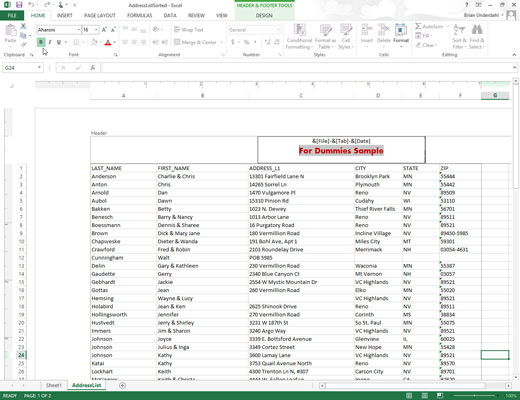This screenshot has height=400, width=520.
Task: Click the Save icon in quick access toolbar
Action: pyautogui.click(x=19, y=5)
